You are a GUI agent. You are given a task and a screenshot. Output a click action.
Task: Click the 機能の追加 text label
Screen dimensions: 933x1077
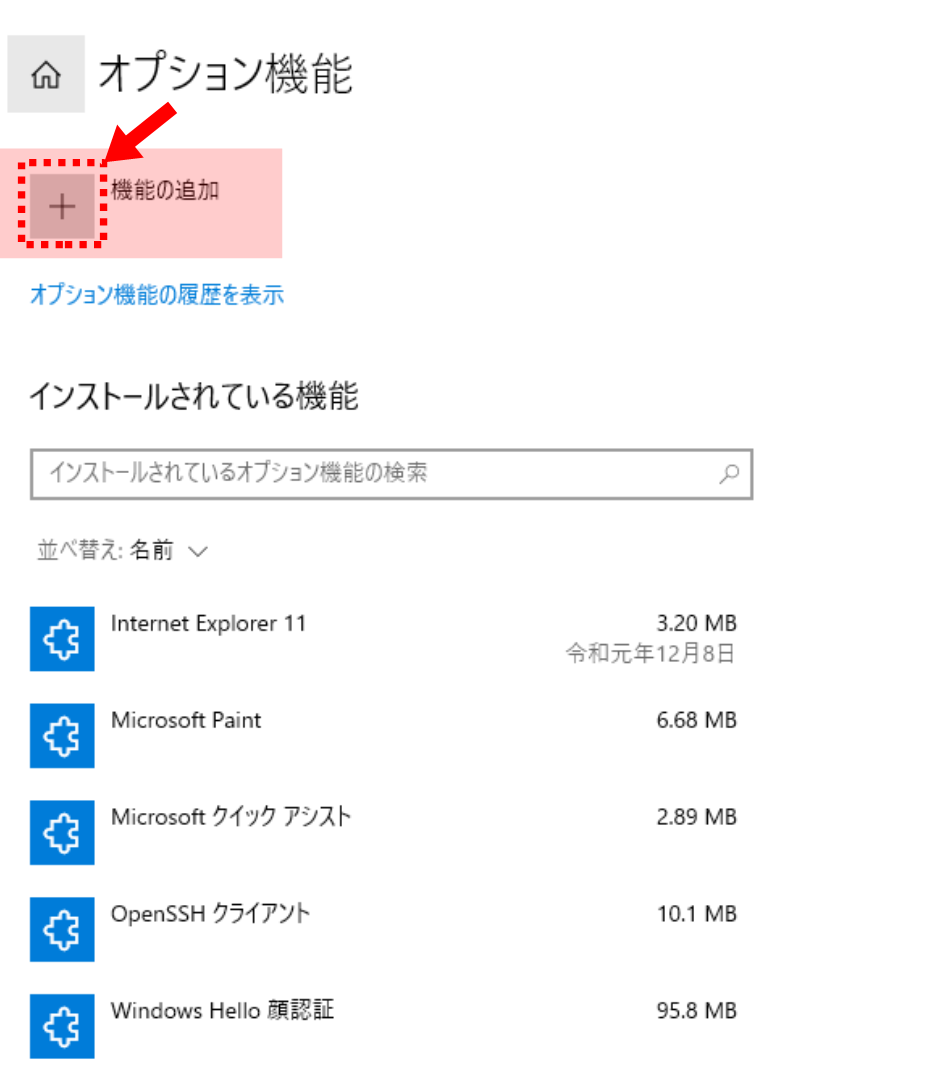pyautogui.click(x=165, y=190)
